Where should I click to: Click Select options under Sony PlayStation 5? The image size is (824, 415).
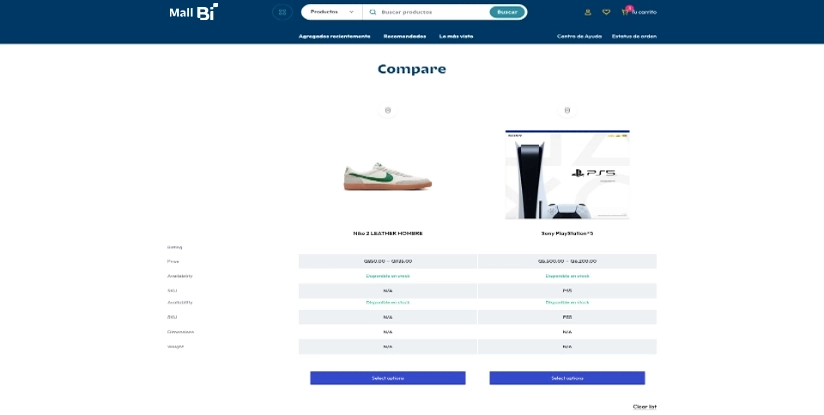[x=567, y=378]
